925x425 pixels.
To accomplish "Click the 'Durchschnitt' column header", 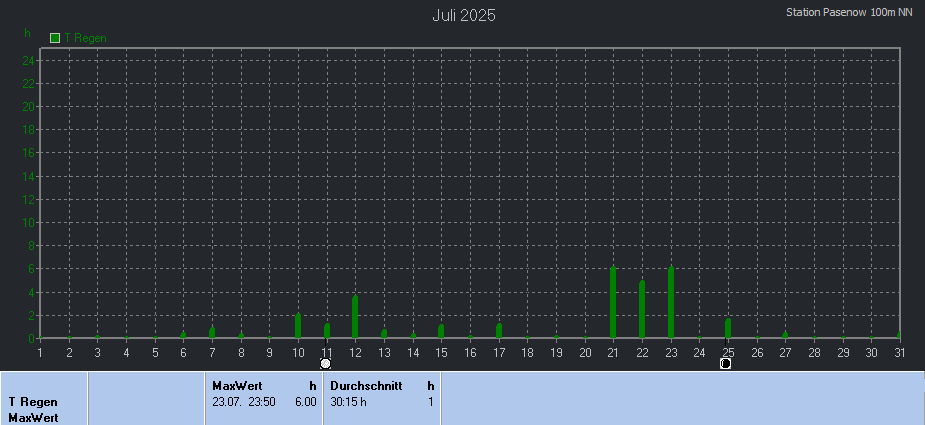I will tap(366, 386).
